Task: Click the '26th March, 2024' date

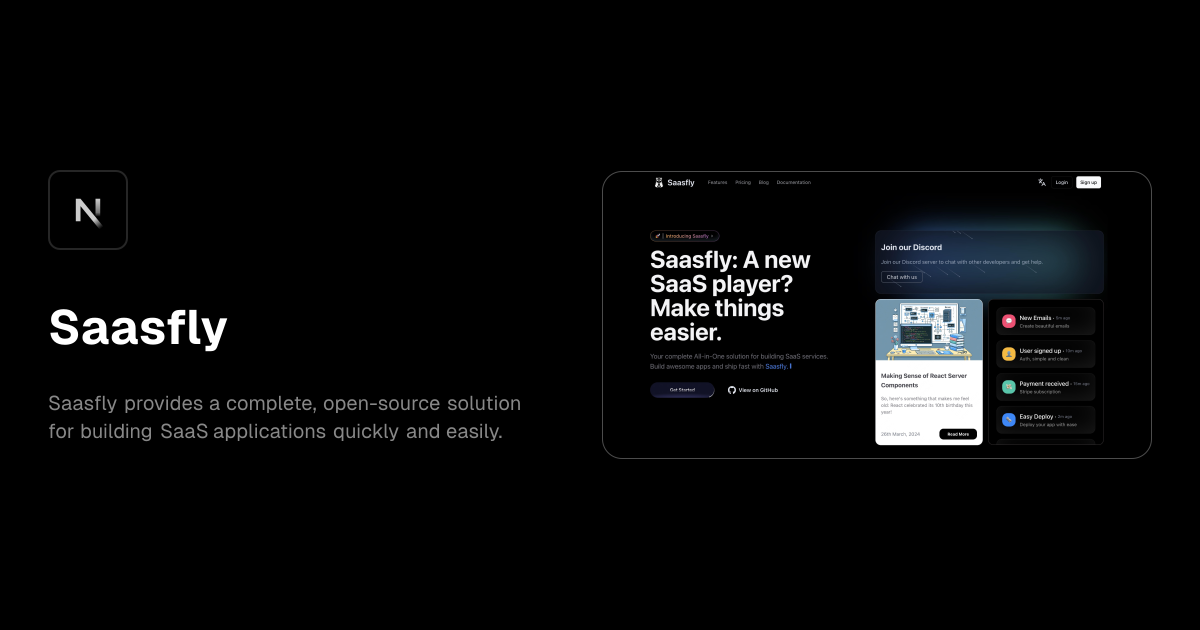Action: click(x=900, y=434)
